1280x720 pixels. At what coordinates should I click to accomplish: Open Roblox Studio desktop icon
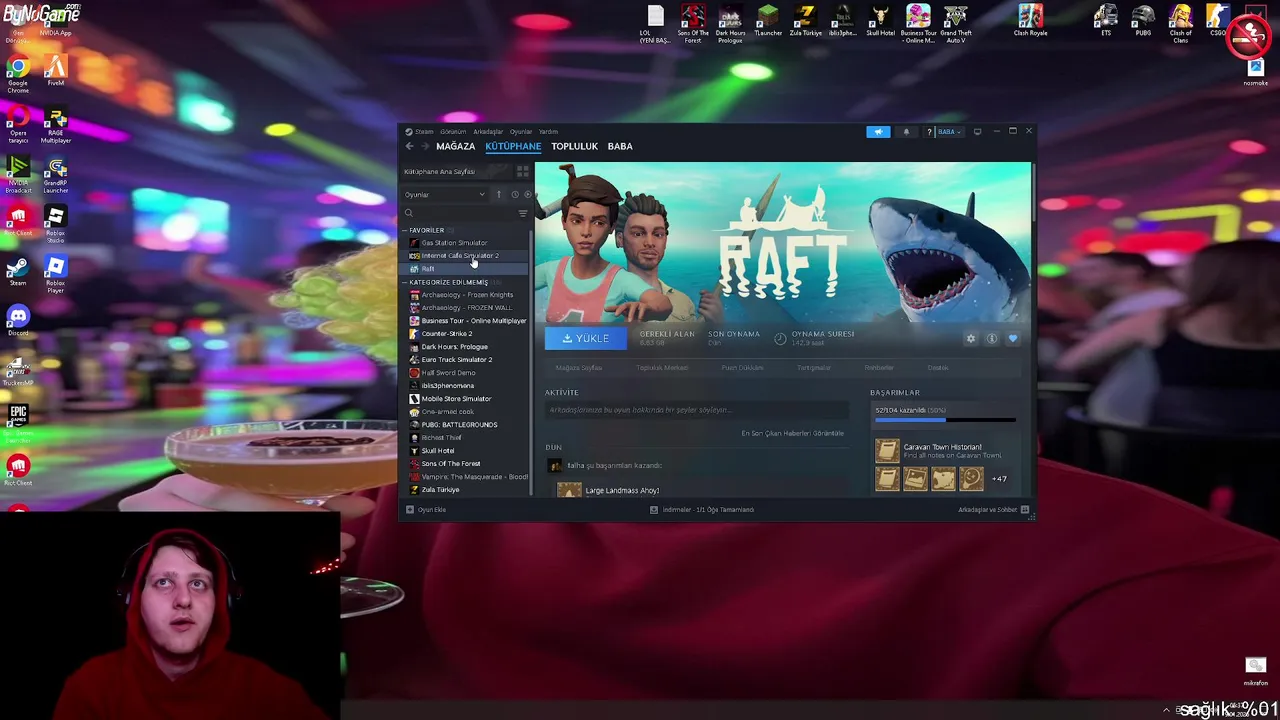point(55,224)
